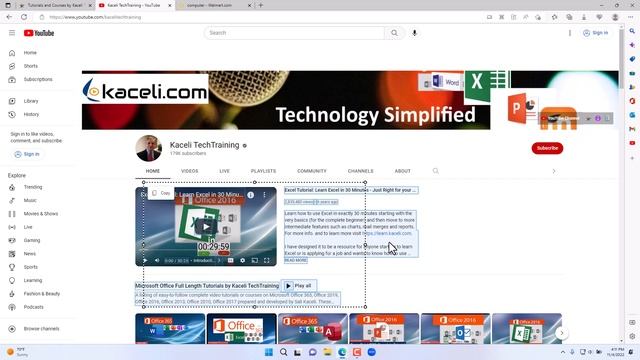
Task: Switch to the VIDEOS tab
Action: tap(189, 171)
